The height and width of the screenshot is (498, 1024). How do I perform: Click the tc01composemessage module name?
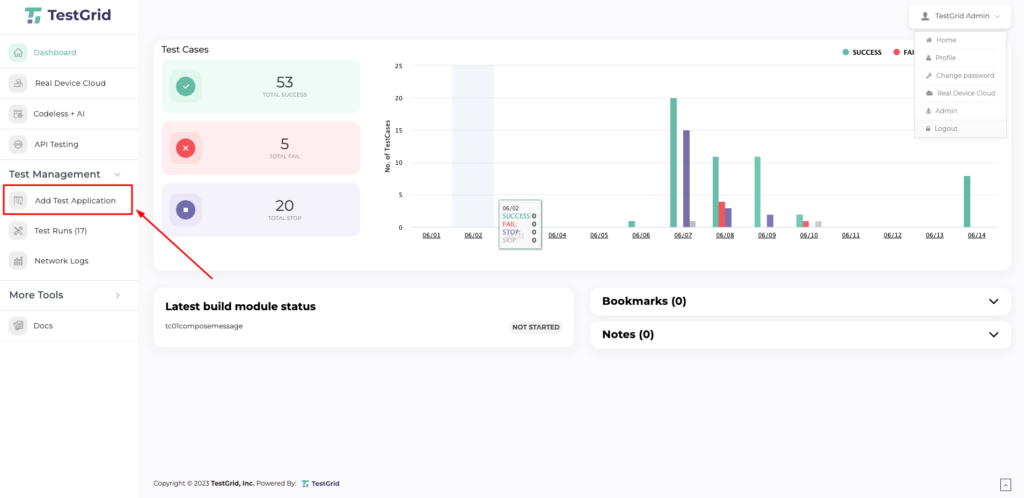pyautogui.click(x=204, y=326)
